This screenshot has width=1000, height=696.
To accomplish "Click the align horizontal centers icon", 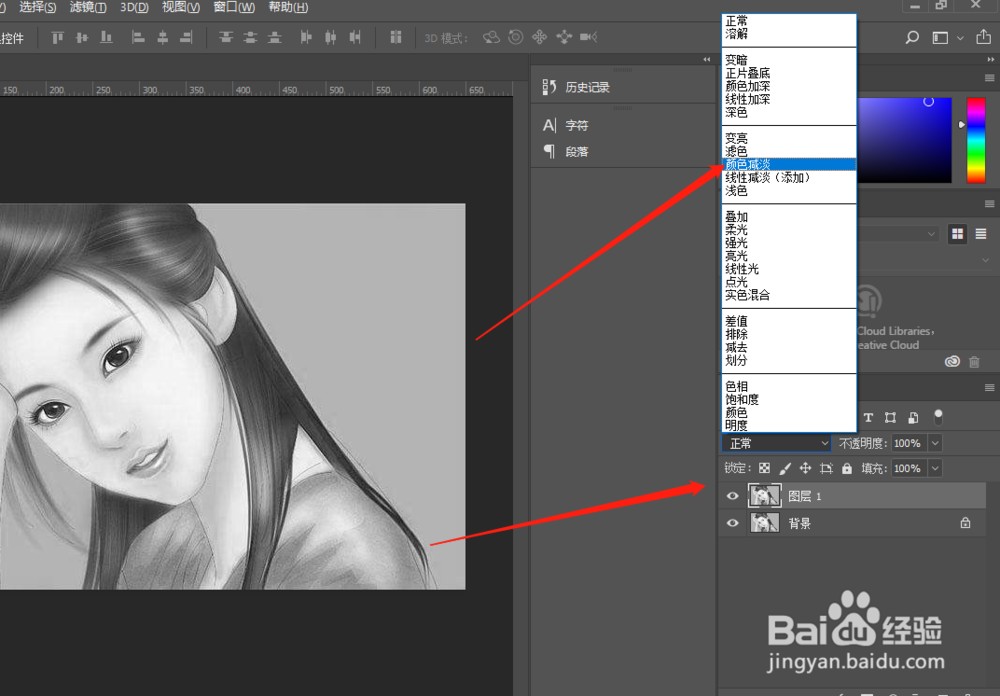I will 163,38.
